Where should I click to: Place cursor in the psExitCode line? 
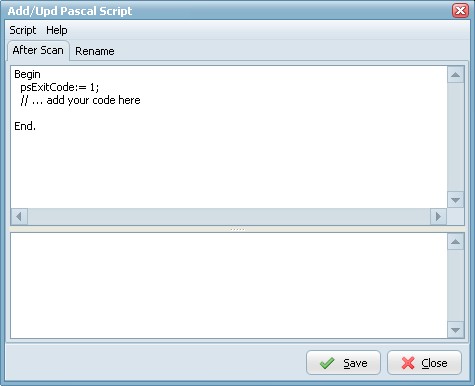[x=60, y=87]
